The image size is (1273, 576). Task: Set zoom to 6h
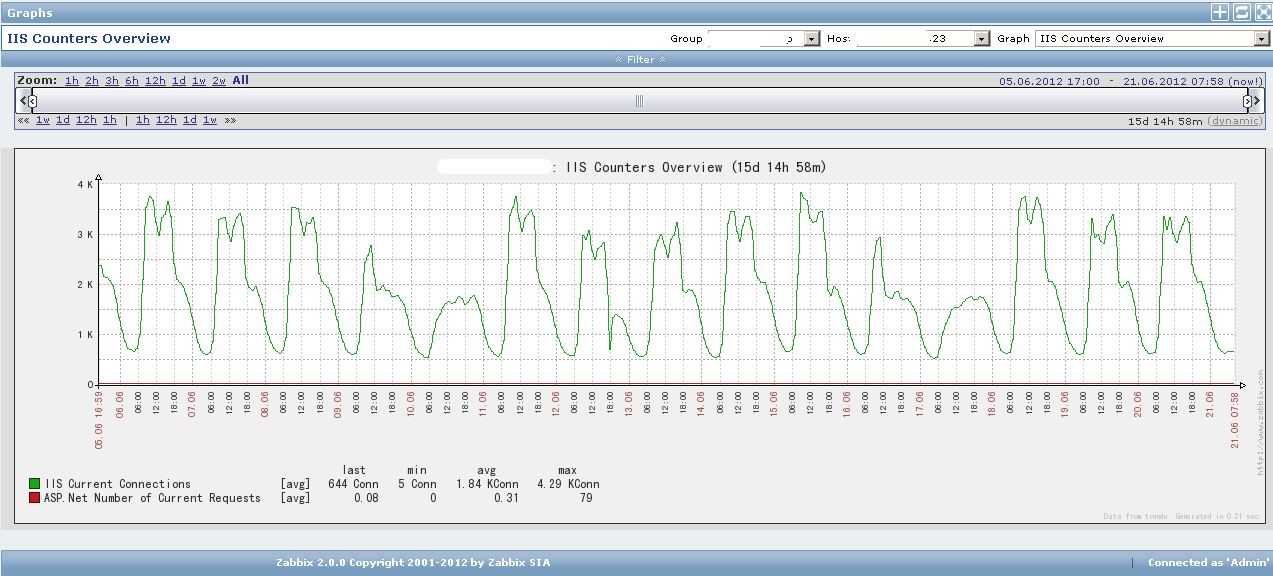132,81
